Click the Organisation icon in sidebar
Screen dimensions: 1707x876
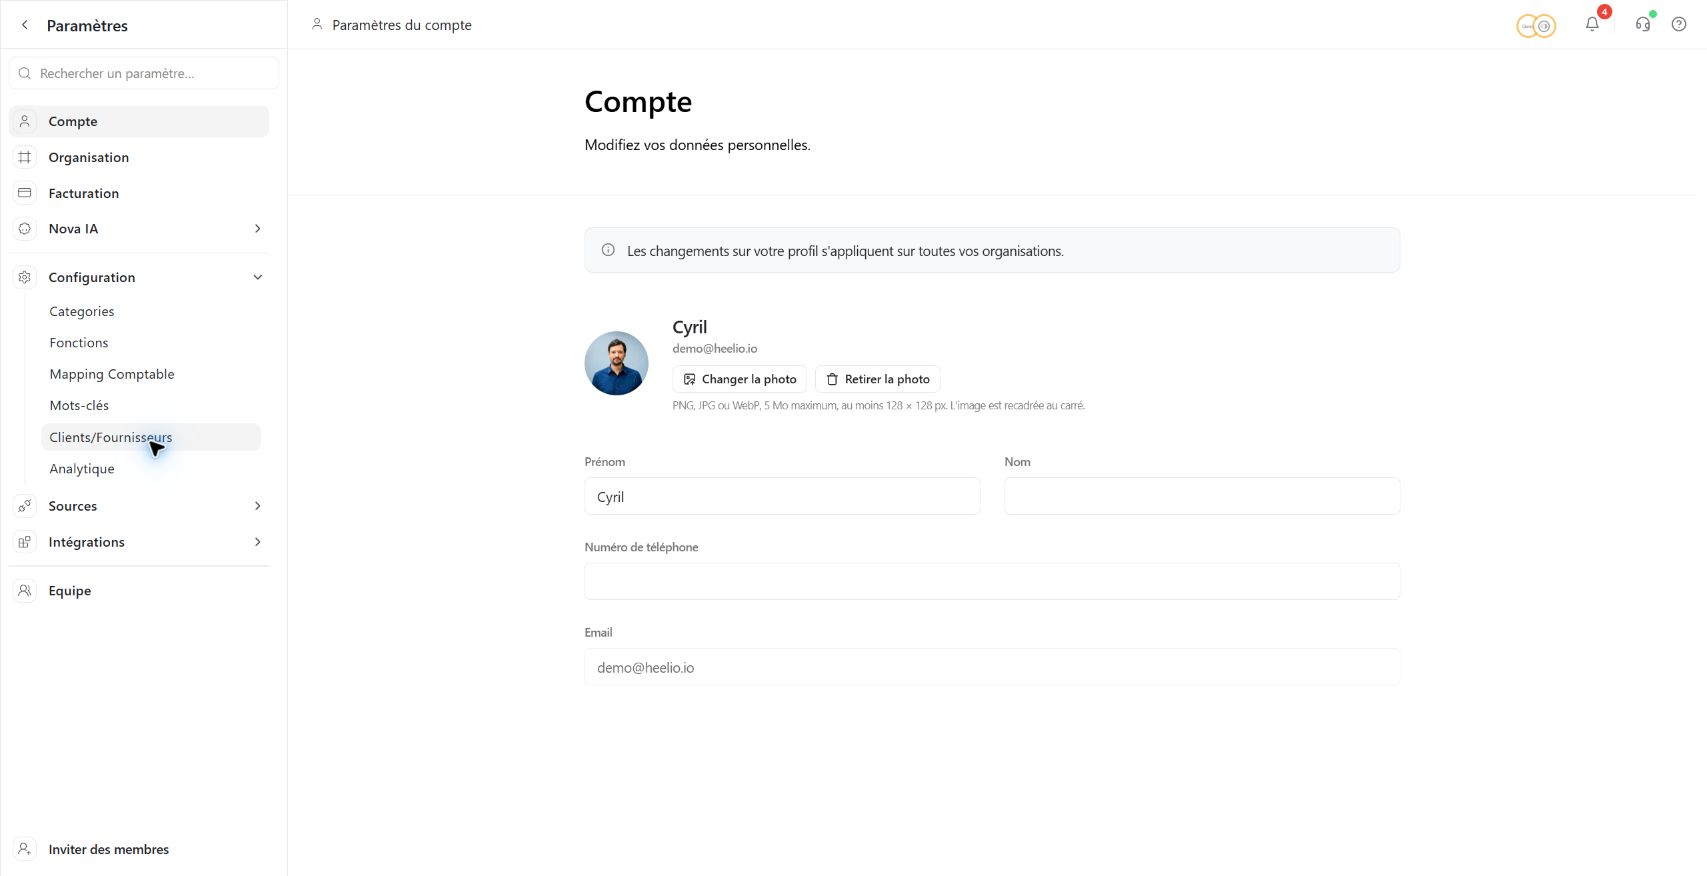coord(25,157)
